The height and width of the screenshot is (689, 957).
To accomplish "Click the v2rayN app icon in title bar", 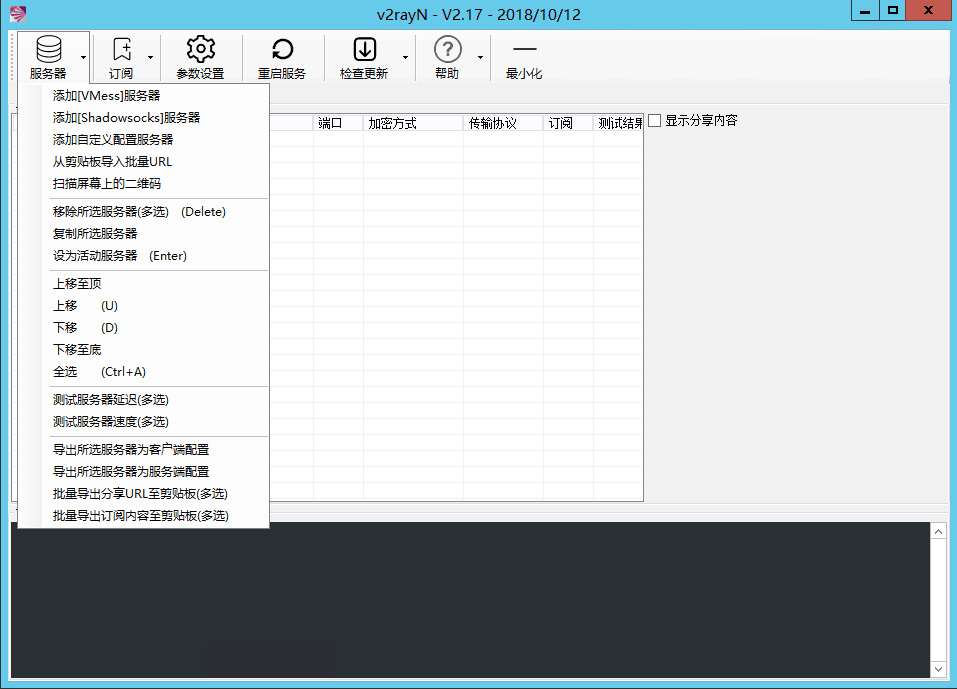I will 15,14.
